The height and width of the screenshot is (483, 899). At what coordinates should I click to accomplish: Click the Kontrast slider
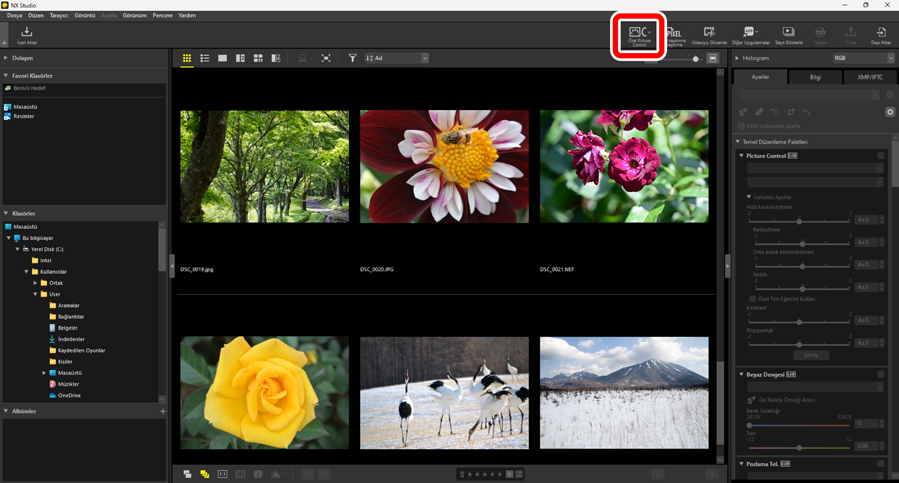pos(798,322)
